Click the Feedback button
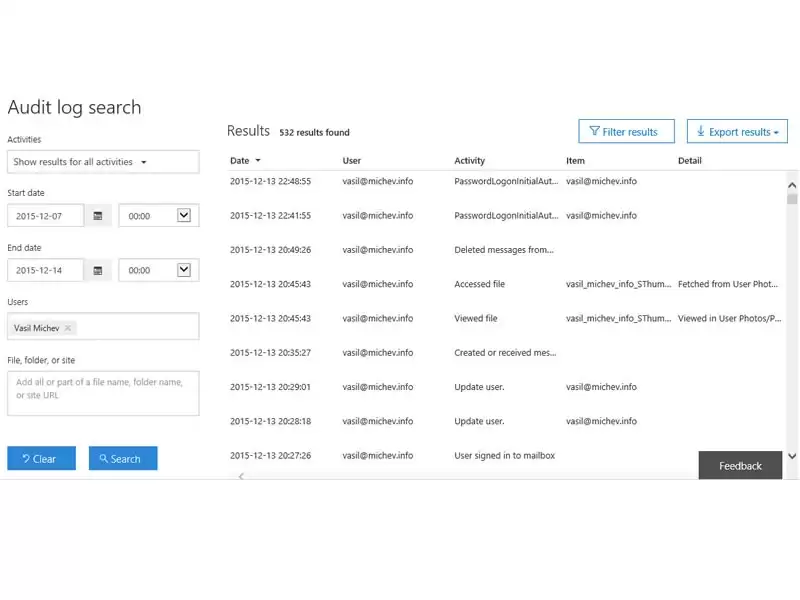800x600 pixels. coord(739,465)
